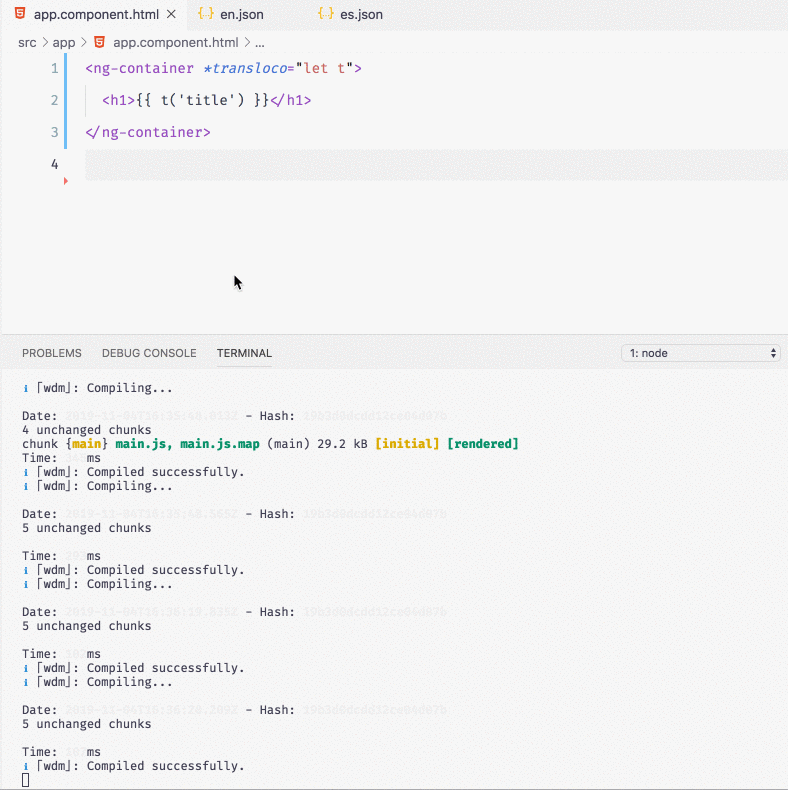Open the PROBLEMS panel tab
Screen dimensions: 788x790
click(52, 353)
